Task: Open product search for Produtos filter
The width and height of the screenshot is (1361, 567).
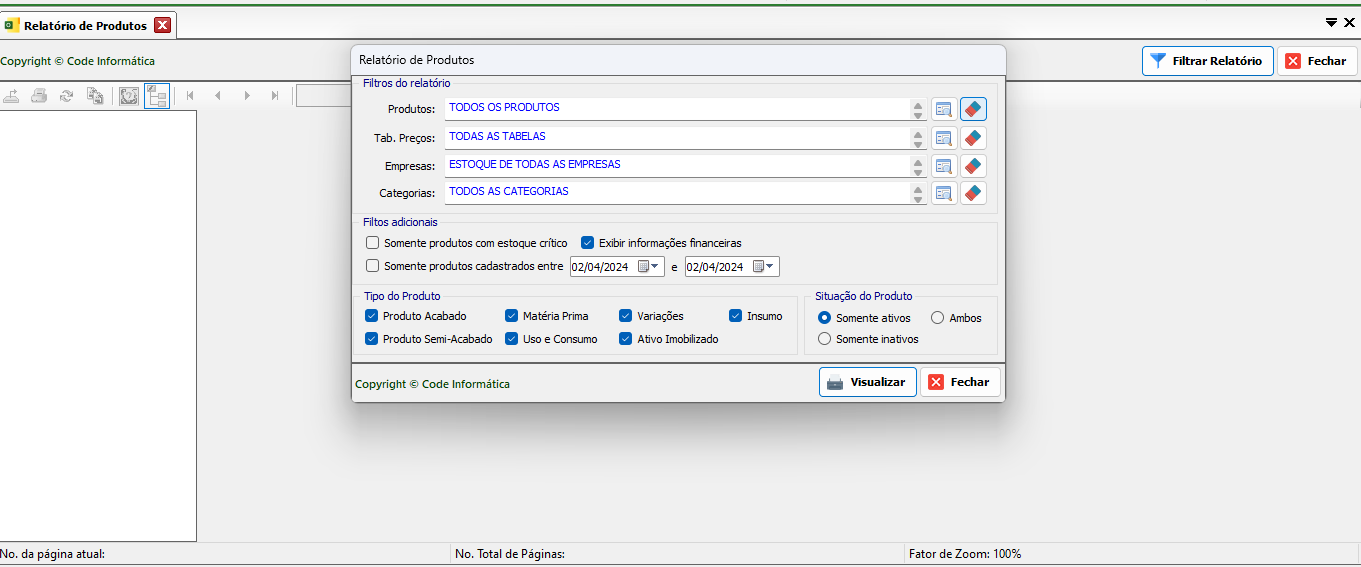Action: point(944,109)
